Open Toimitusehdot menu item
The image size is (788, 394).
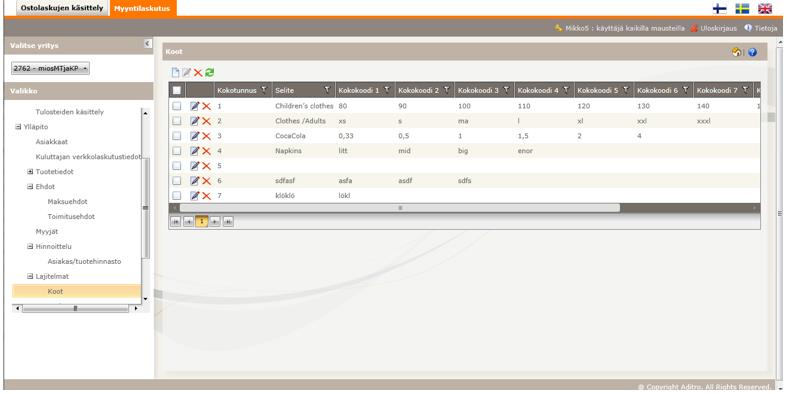pos(71,217)
